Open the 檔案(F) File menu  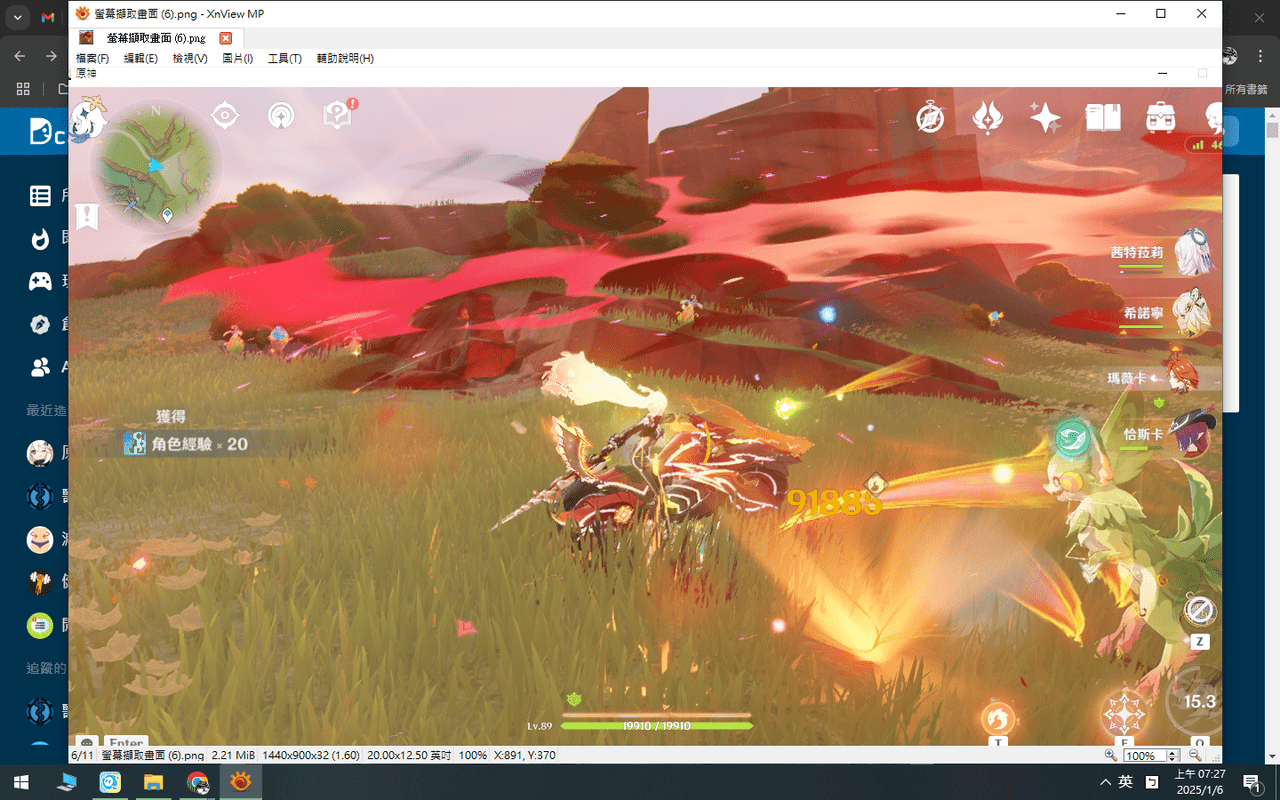[x=92, y=59]
